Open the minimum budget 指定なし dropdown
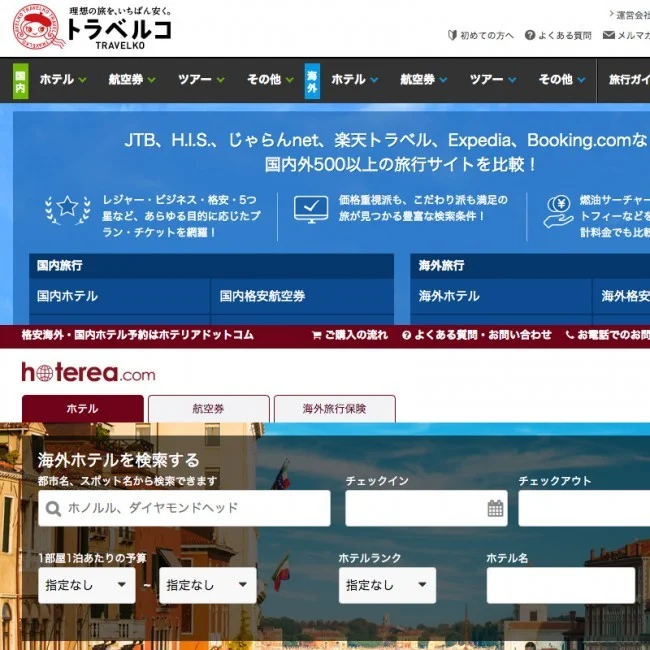 [86, 585]
